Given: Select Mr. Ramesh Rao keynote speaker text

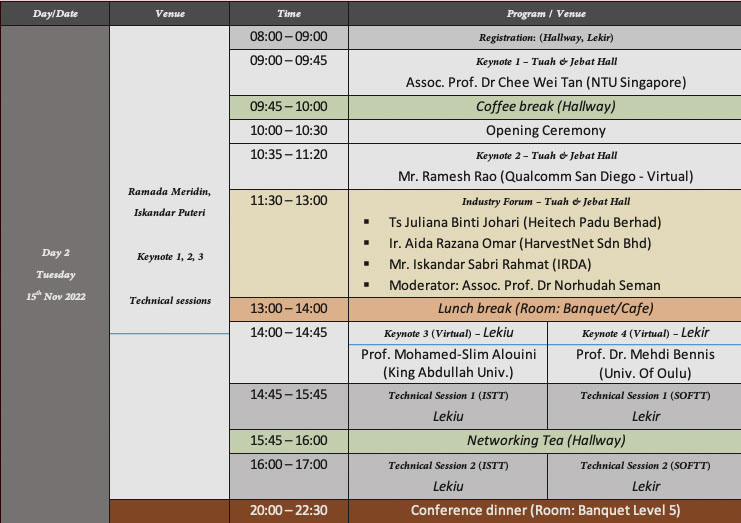Looking at the screenshot, I should tap(545, 176).
